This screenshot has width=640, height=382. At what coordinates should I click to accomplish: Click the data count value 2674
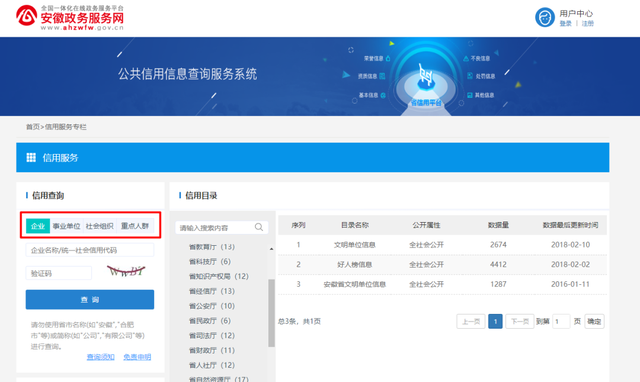tap(498, 245)
